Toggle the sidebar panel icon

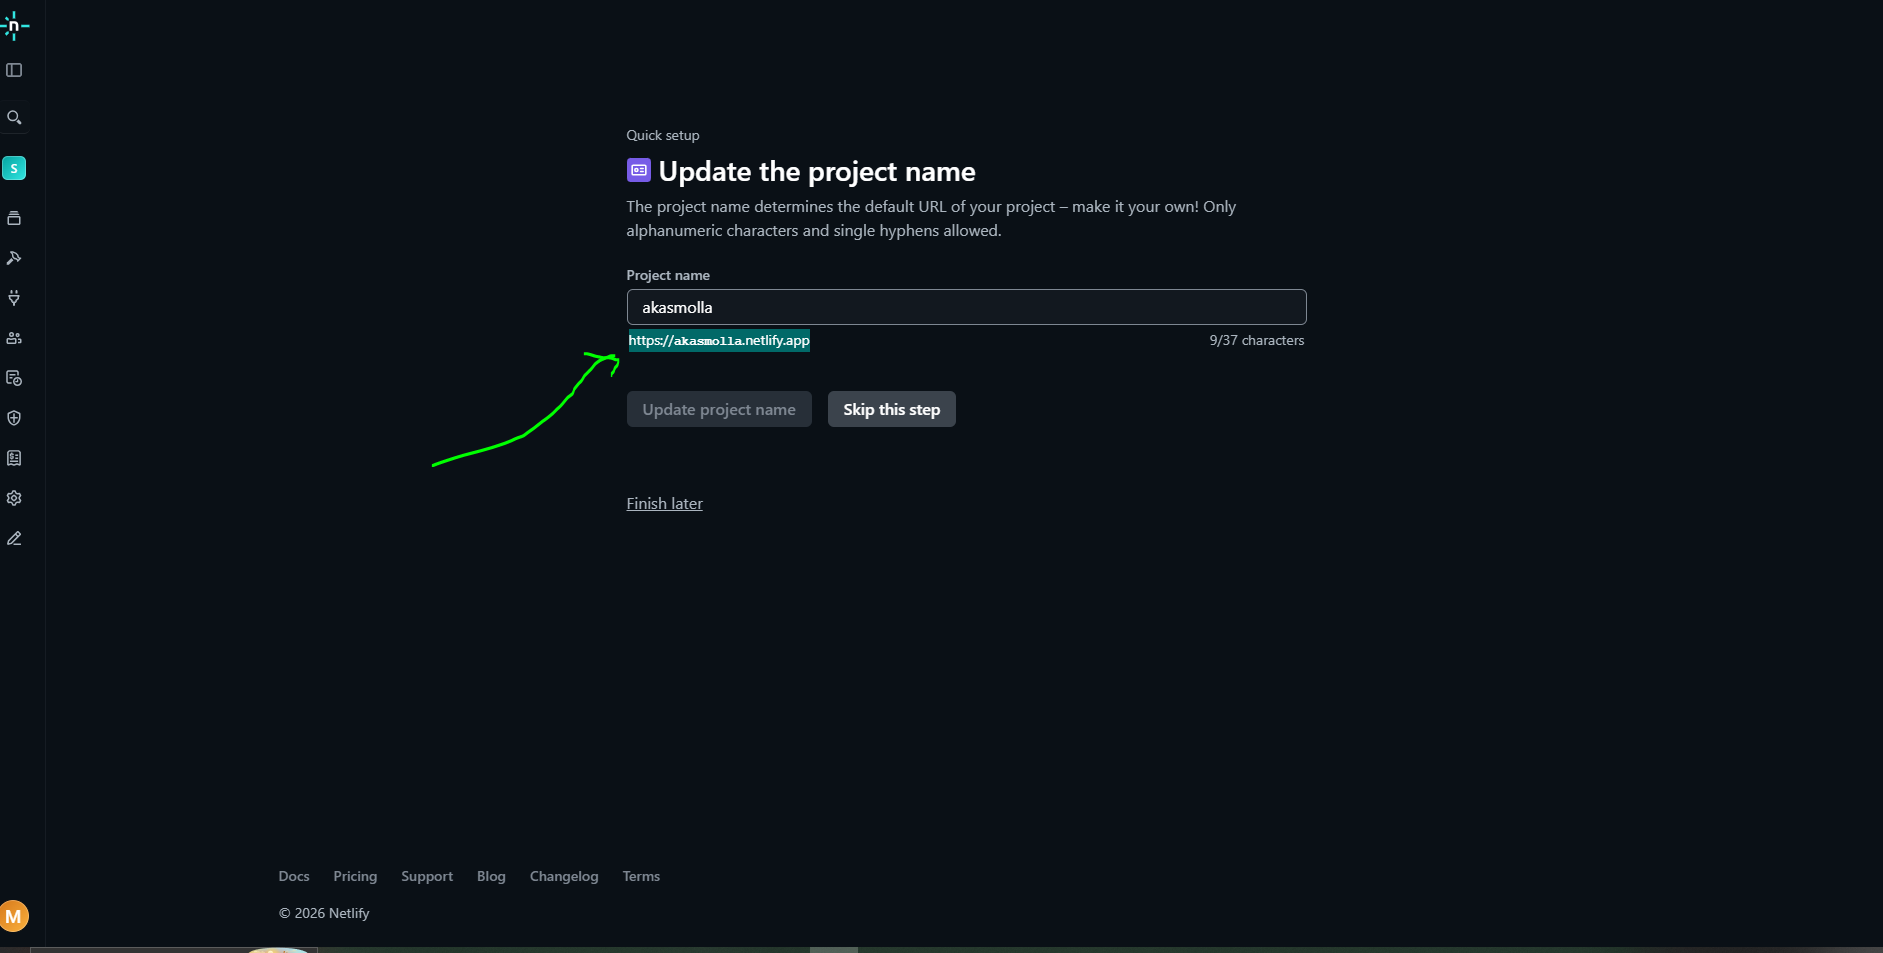tap(14, 70)
